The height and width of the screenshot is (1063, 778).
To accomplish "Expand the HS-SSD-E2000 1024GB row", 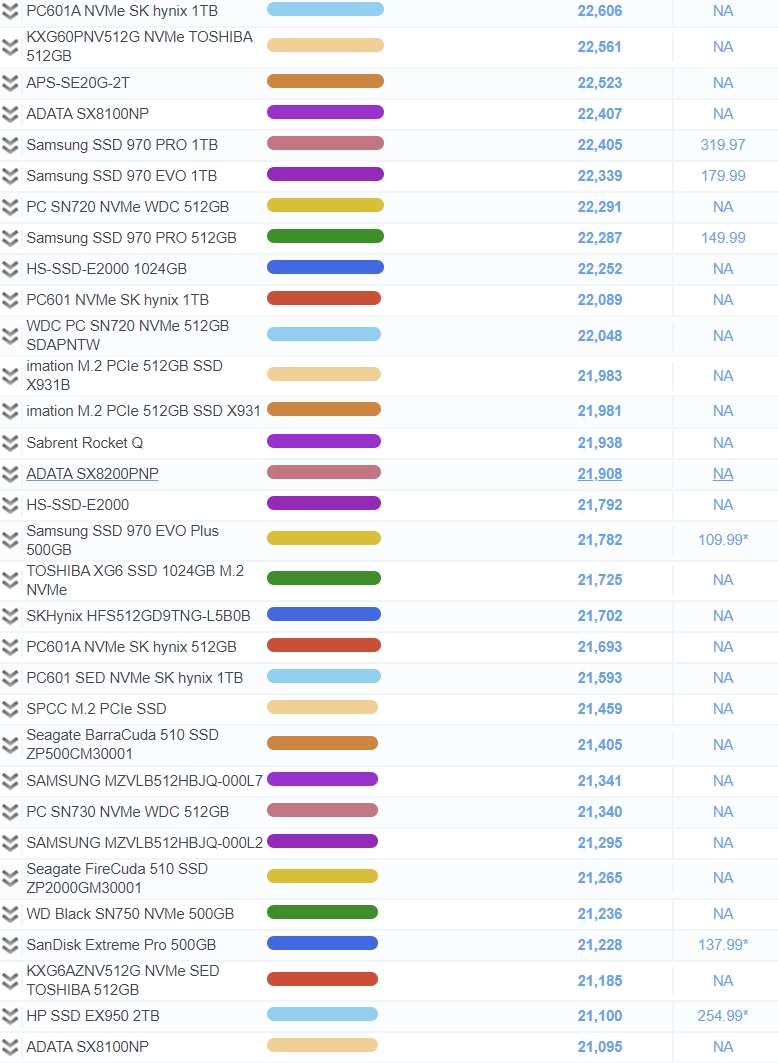I will (9, 269).
